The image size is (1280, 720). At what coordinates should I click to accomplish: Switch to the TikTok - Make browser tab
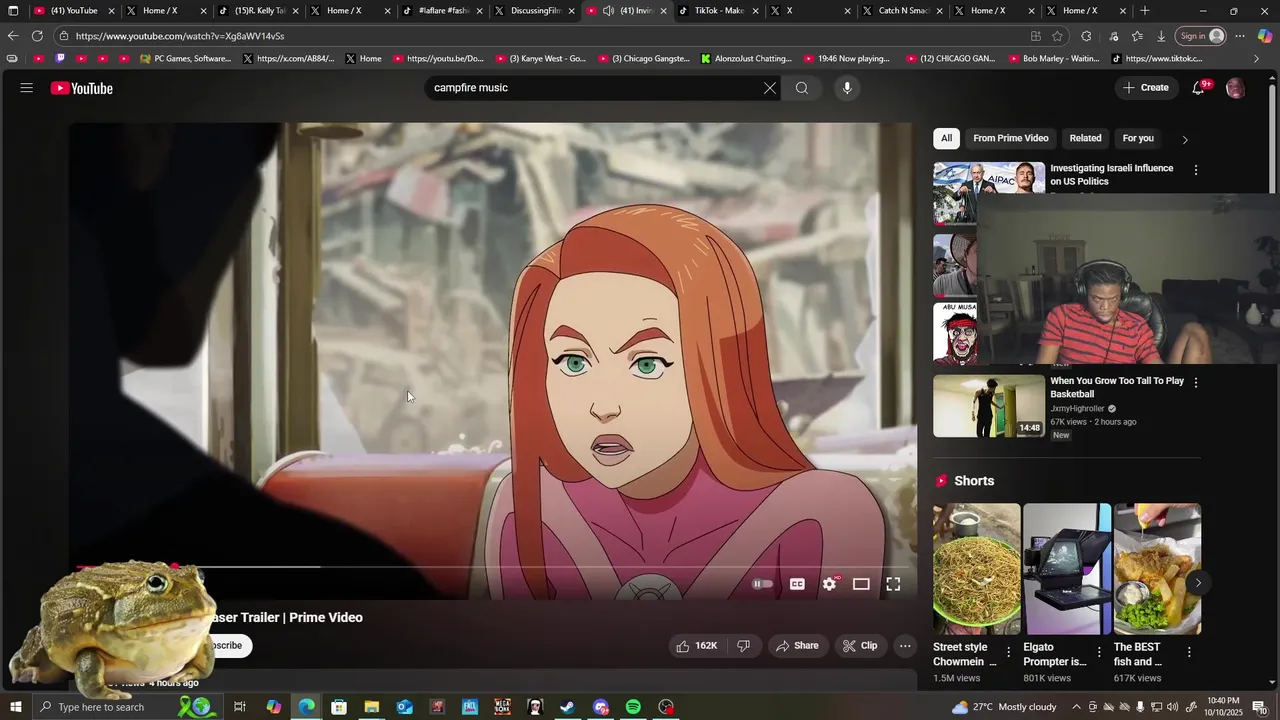point(718,11)
